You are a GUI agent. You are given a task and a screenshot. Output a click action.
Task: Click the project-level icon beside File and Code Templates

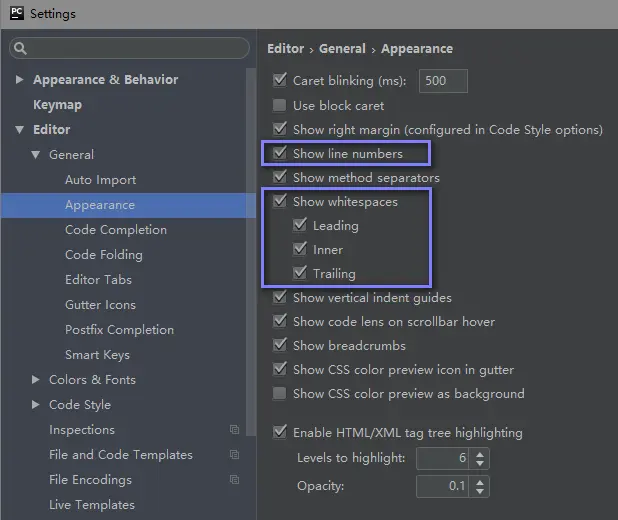coord(235,455)
